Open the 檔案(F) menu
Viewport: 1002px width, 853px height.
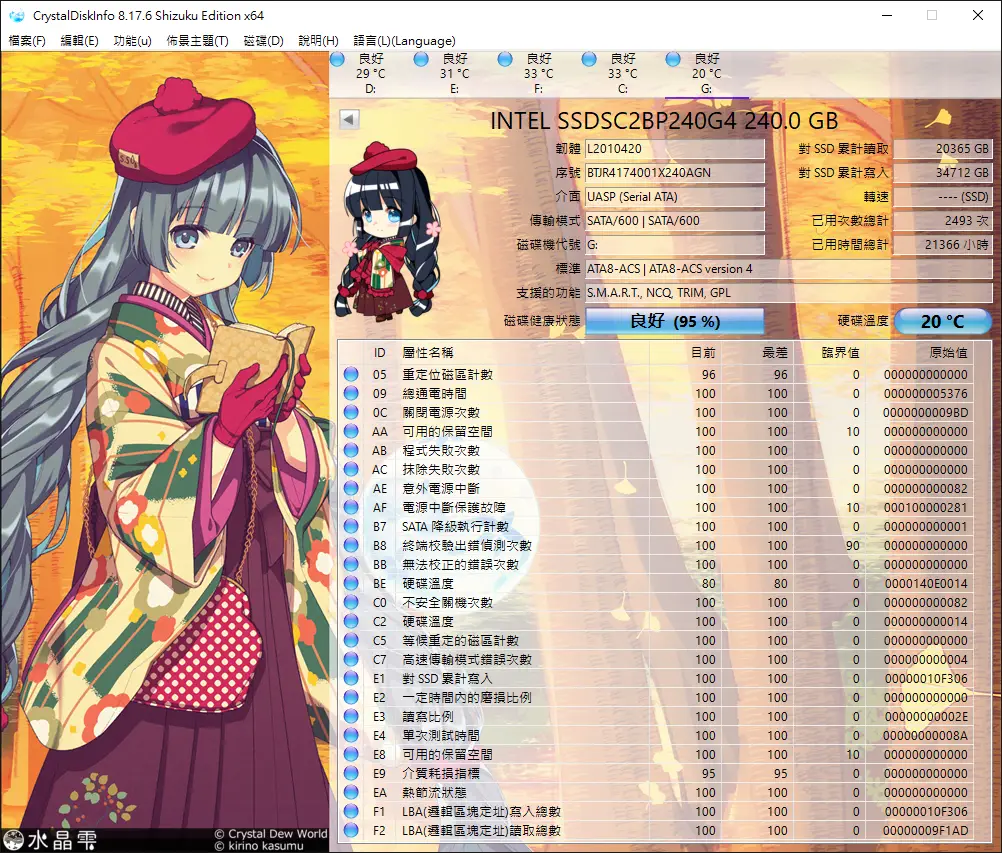tap(27, 41)
